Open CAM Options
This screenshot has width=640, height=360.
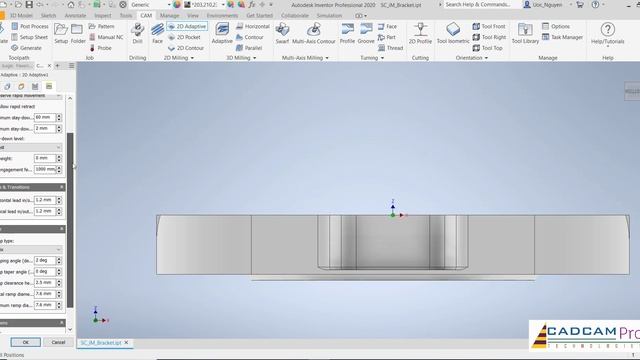tap(556, 26)
